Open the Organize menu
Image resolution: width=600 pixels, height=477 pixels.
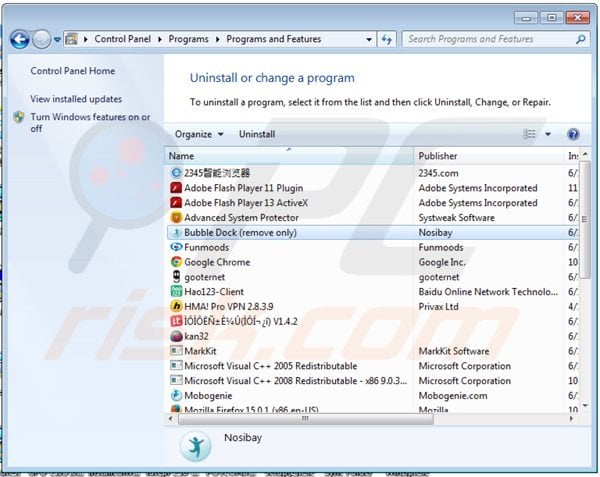click(x=199, y=134)
